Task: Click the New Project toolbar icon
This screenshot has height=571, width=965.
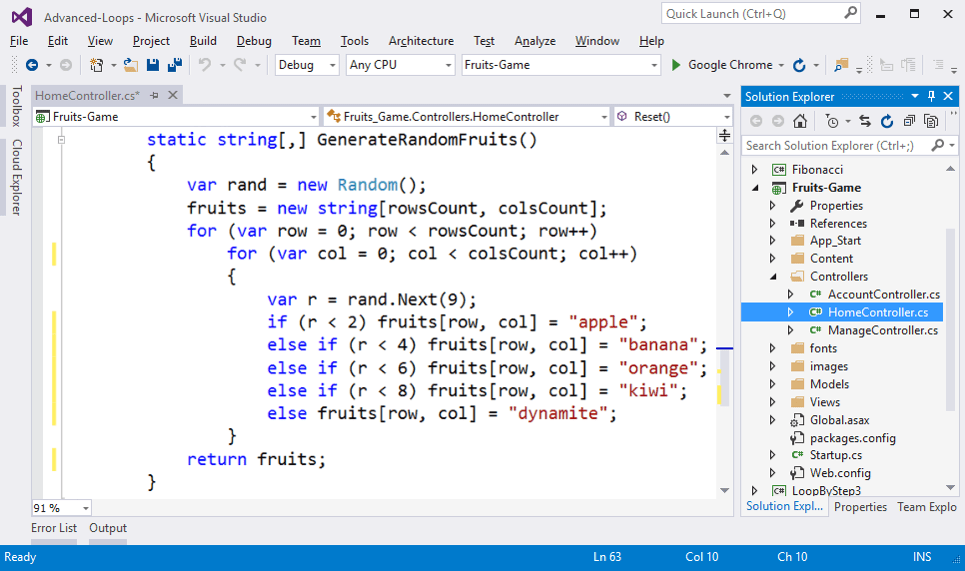Action: click(x=97, y=65)
